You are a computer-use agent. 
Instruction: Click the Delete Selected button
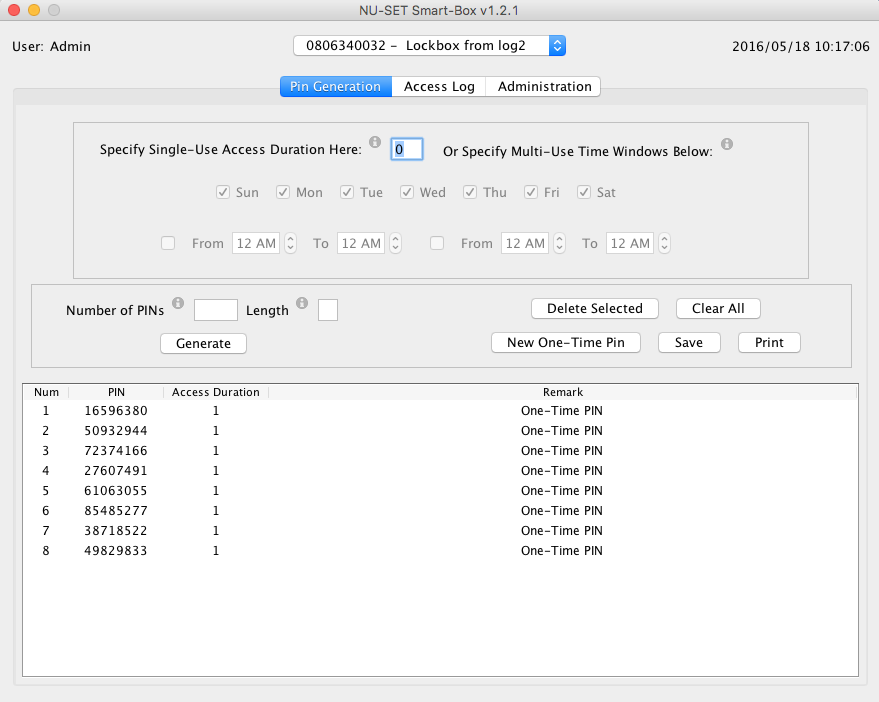tap(595, 308)
